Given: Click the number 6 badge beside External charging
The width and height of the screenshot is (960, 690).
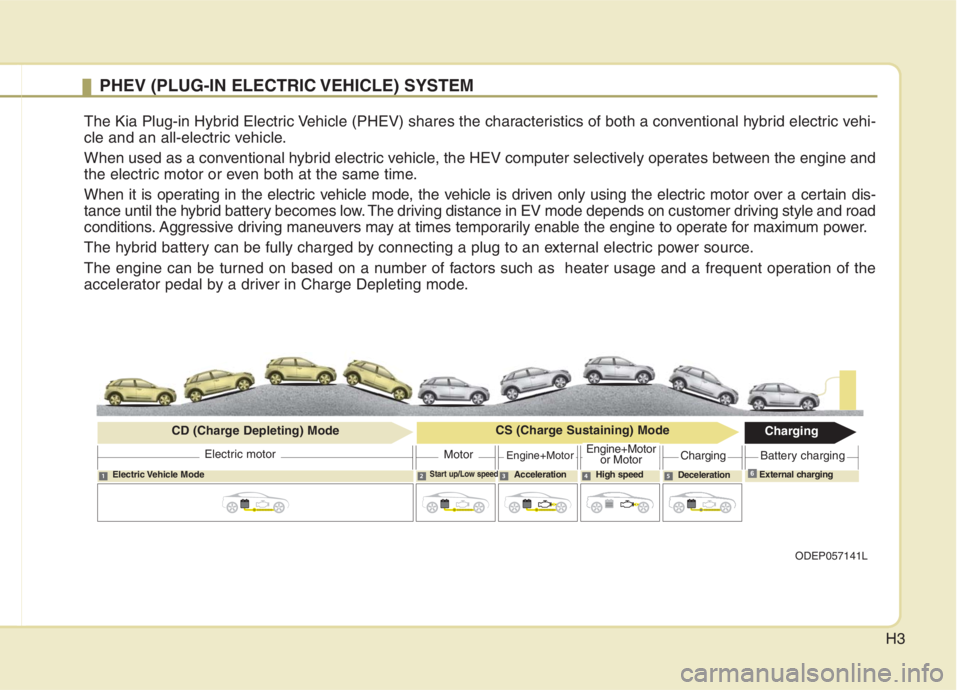Looking at the screenshot, I should click(752, 474).
